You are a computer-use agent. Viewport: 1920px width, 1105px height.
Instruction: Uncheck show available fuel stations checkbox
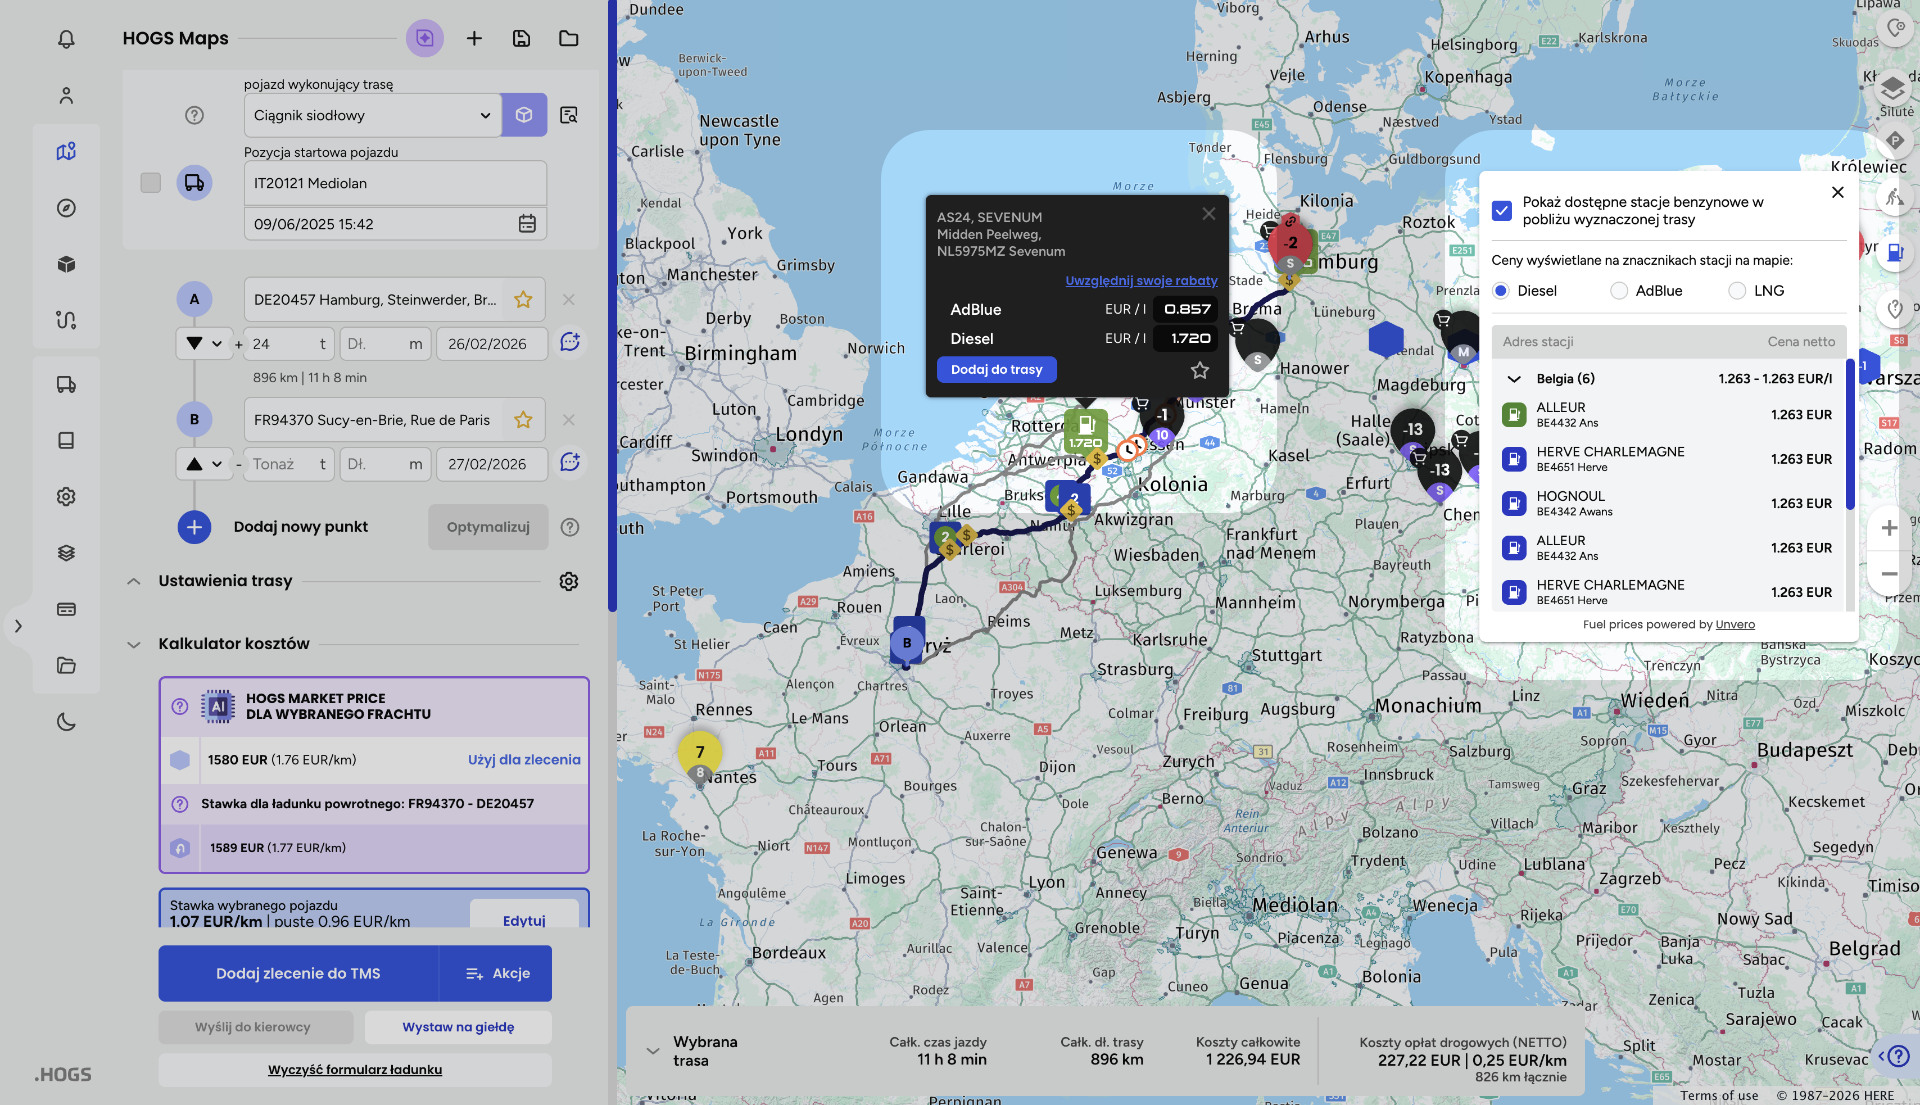pyautogui.click(x=1501, y=211)
